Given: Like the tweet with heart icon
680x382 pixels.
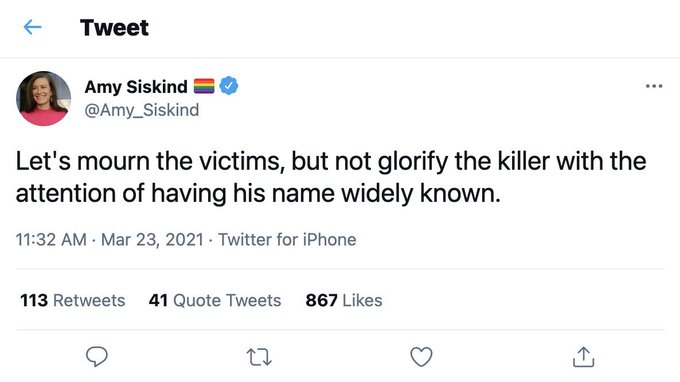Looking at the screenshot, I should click(421, 357).
